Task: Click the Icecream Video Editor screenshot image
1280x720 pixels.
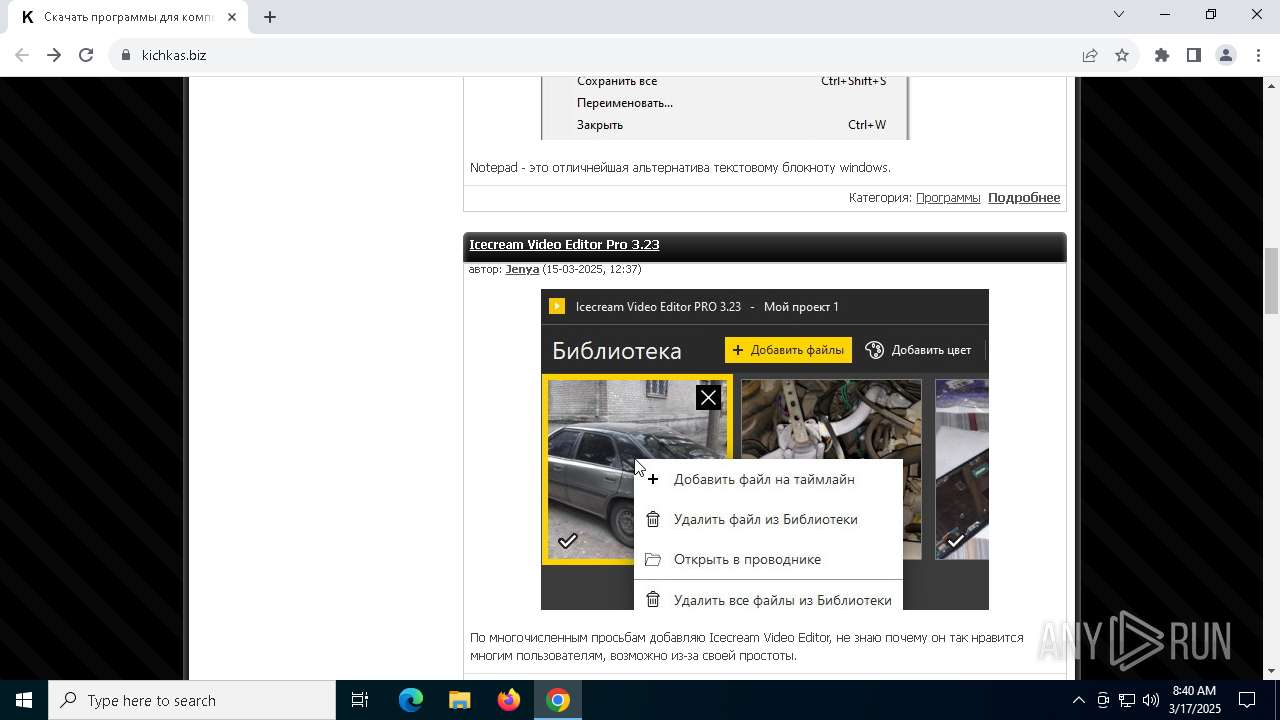Action: pyautogui.click(x=765, y=449)
